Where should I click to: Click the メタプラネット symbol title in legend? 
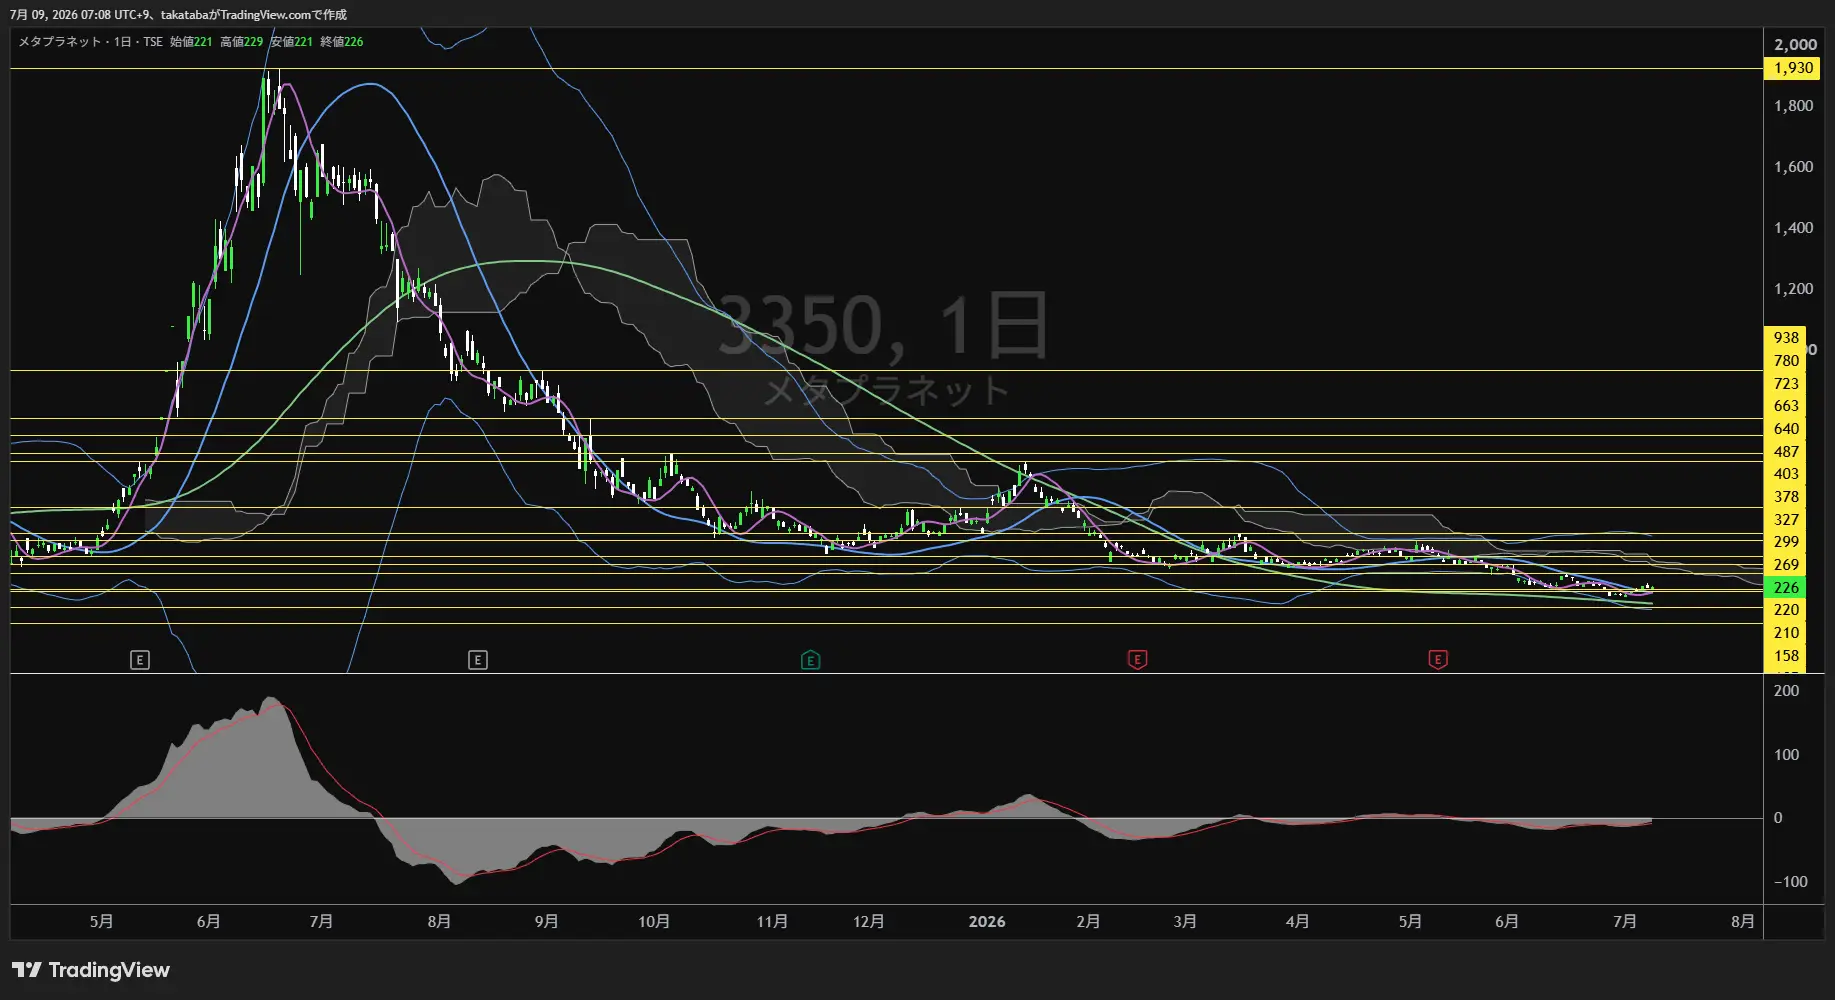click(x=60, y=42)
